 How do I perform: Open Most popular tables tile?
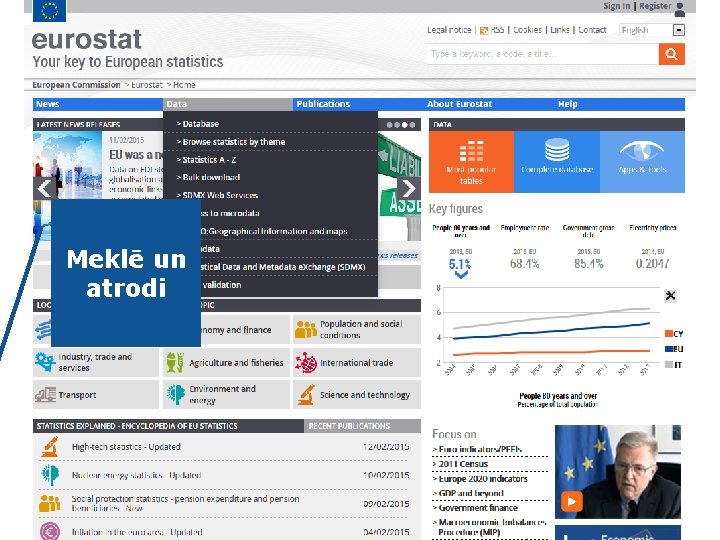click(471, 162)
